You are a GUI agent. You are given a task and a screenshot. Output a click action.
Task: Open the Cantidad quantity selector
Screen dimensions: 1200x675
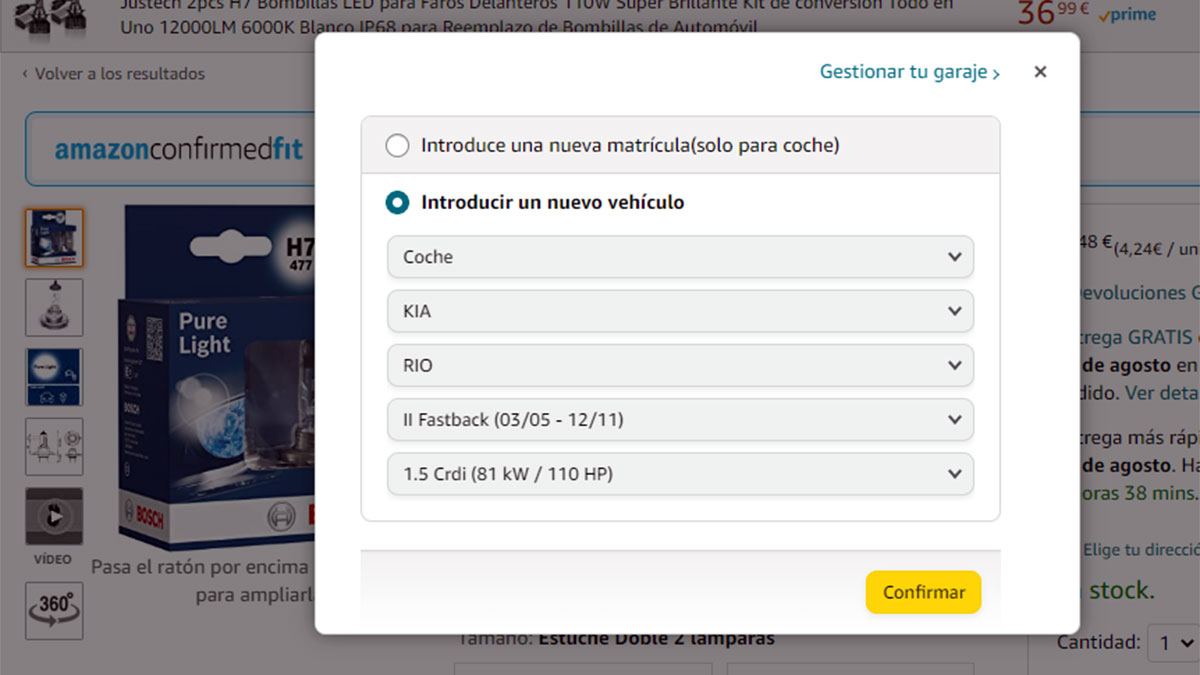click(1172, 642)
